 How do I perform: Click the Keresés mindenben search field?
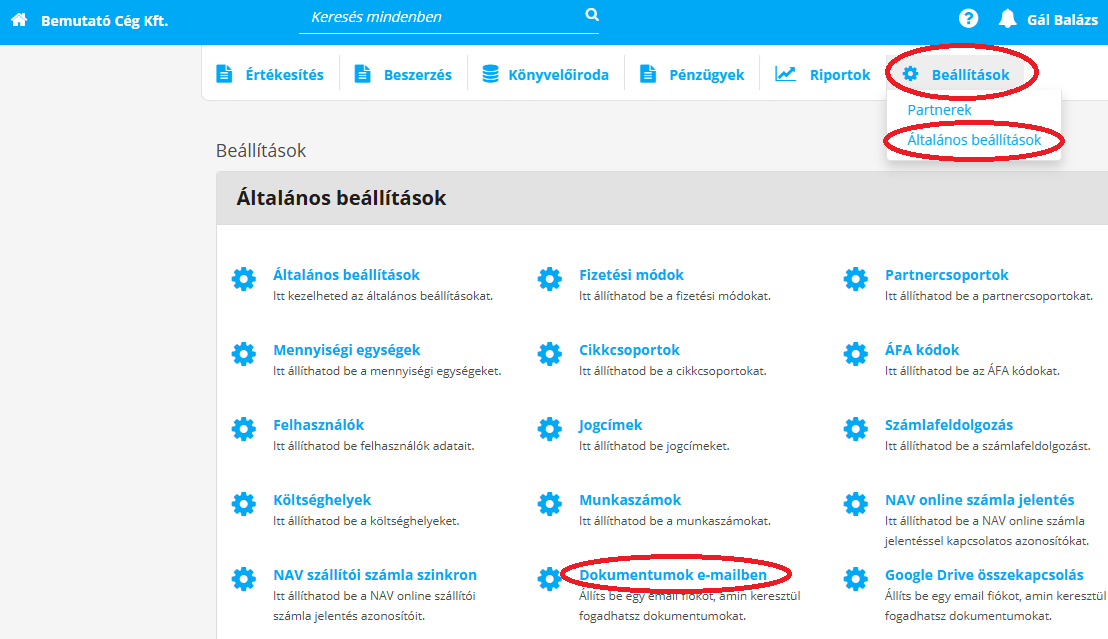pyautogui.click(x=449, y=17)
